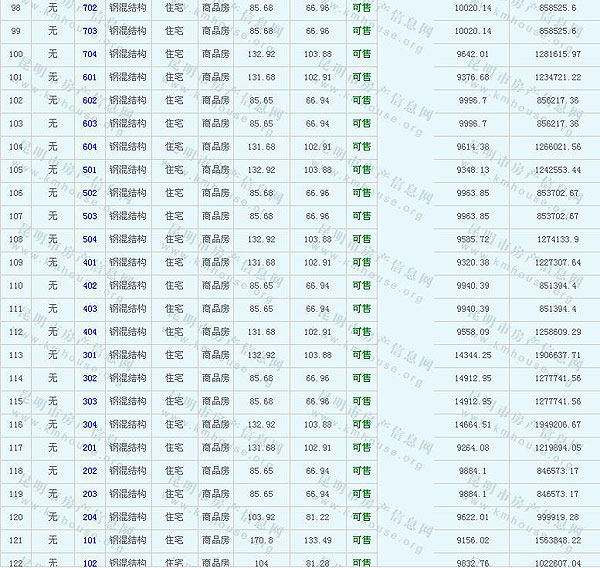Click room 604 link

click(90, 147)
